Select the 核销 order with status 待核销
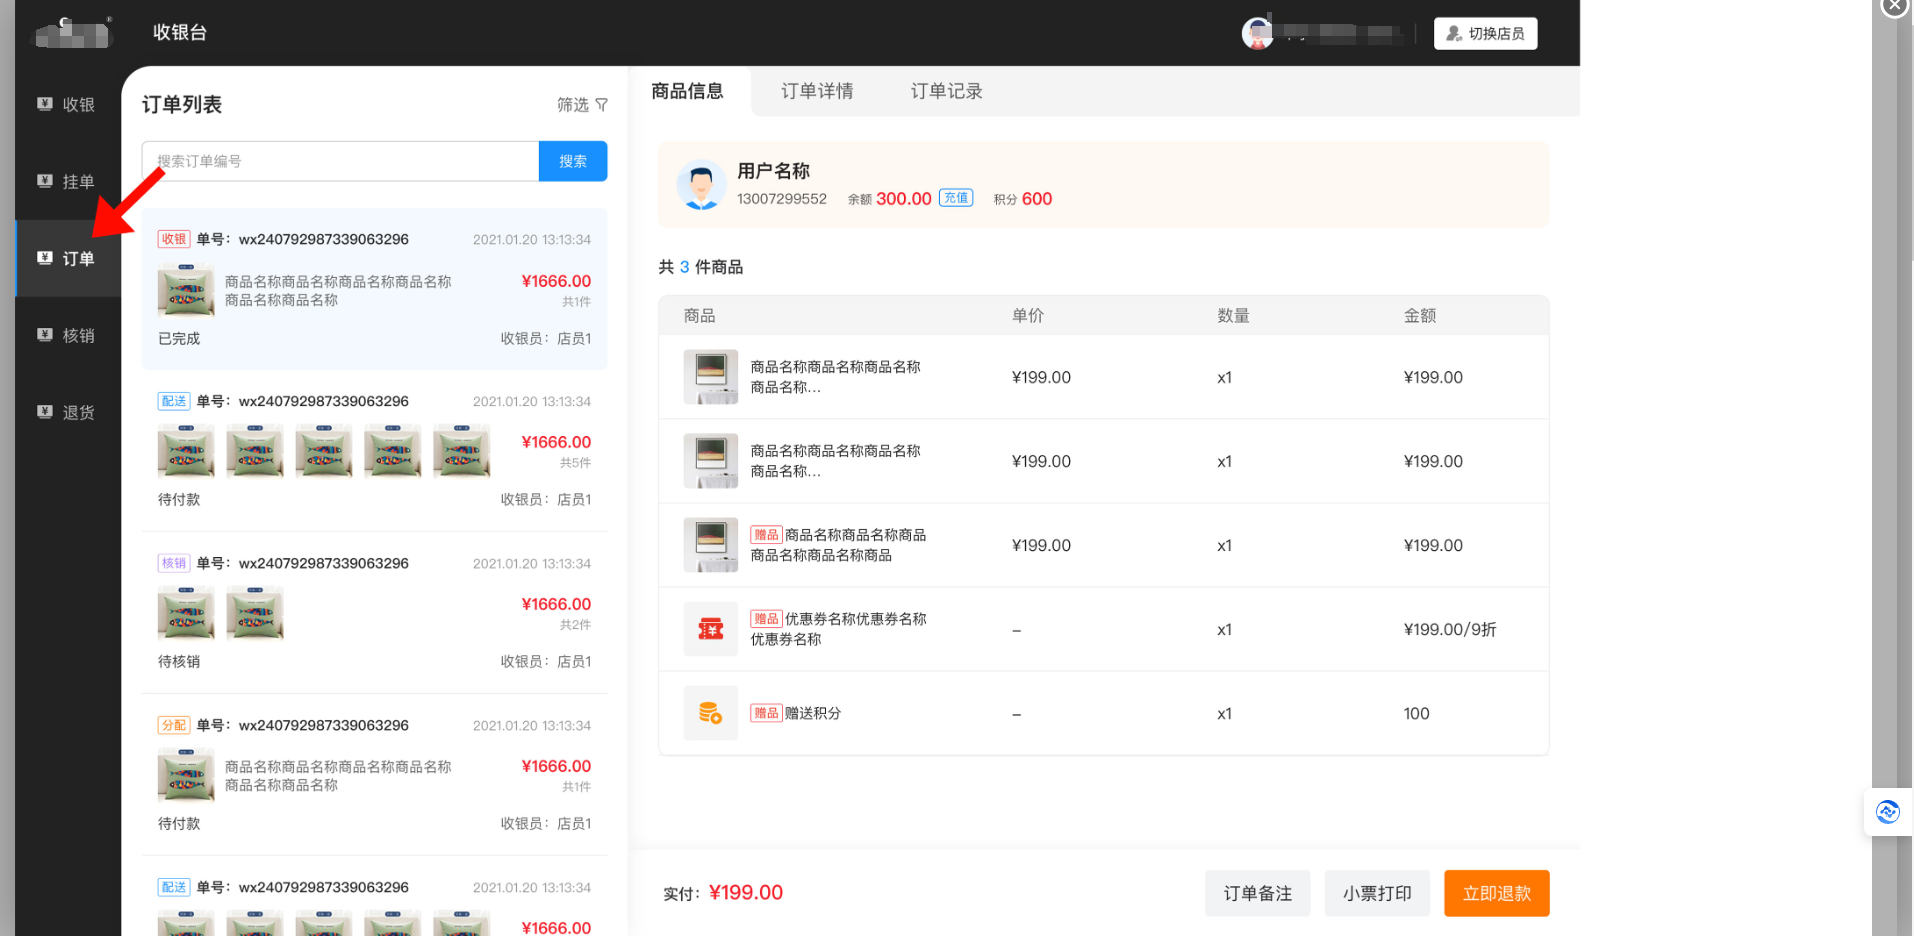Screen dimensions: 1914x936 click(x=374, y=612)
